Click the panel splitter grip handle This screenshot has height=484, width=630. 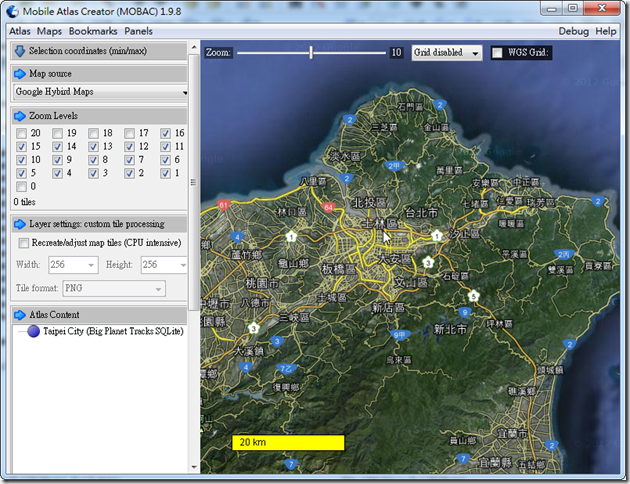tap(194, 182)
